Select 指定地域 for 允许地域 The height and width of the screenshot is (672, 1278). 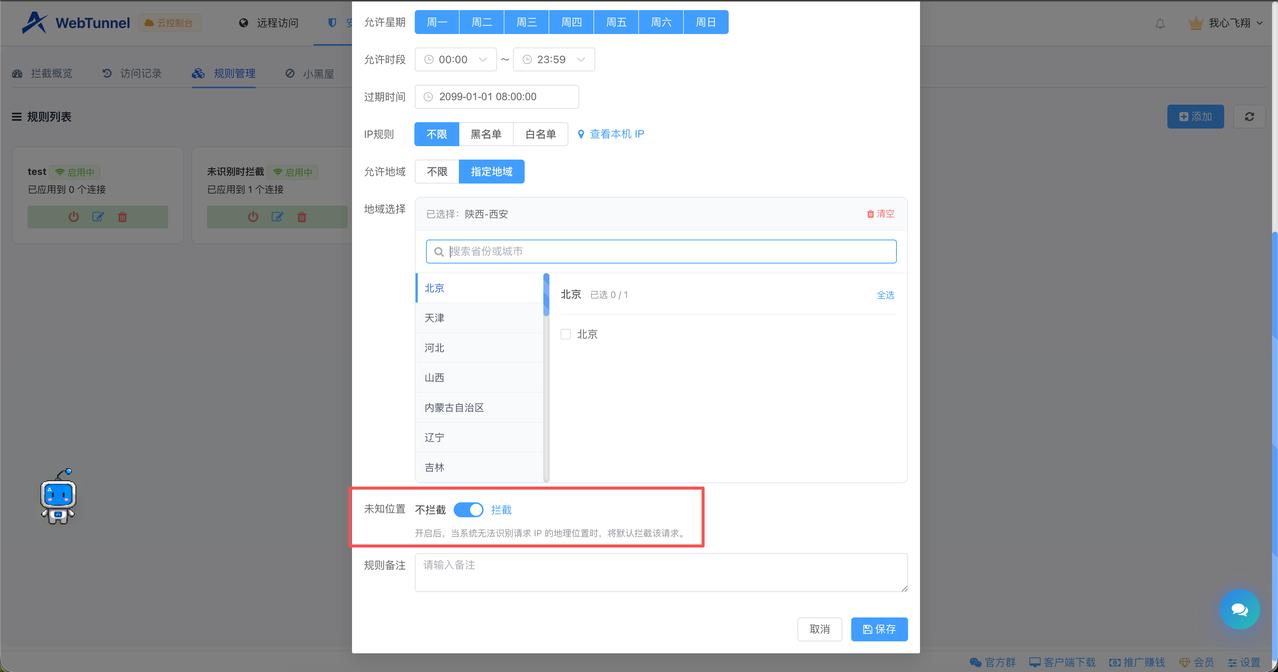point(491,172)
